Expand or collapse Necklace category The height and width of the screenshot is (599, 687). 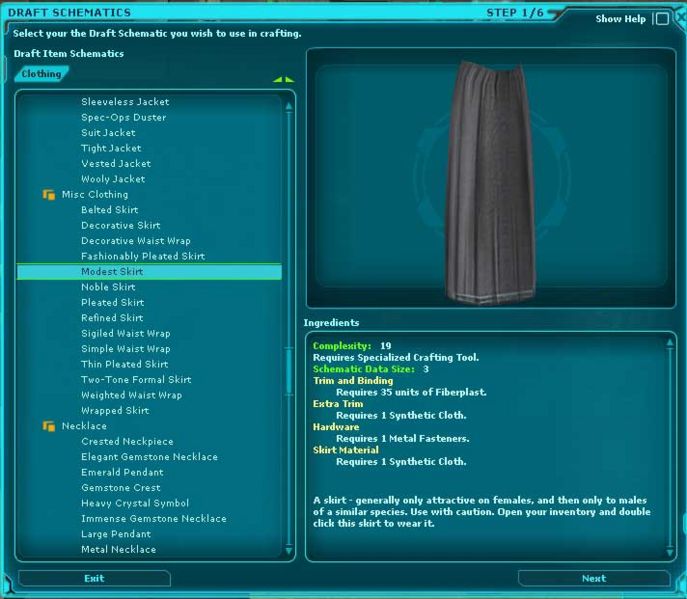coord(84,426)
